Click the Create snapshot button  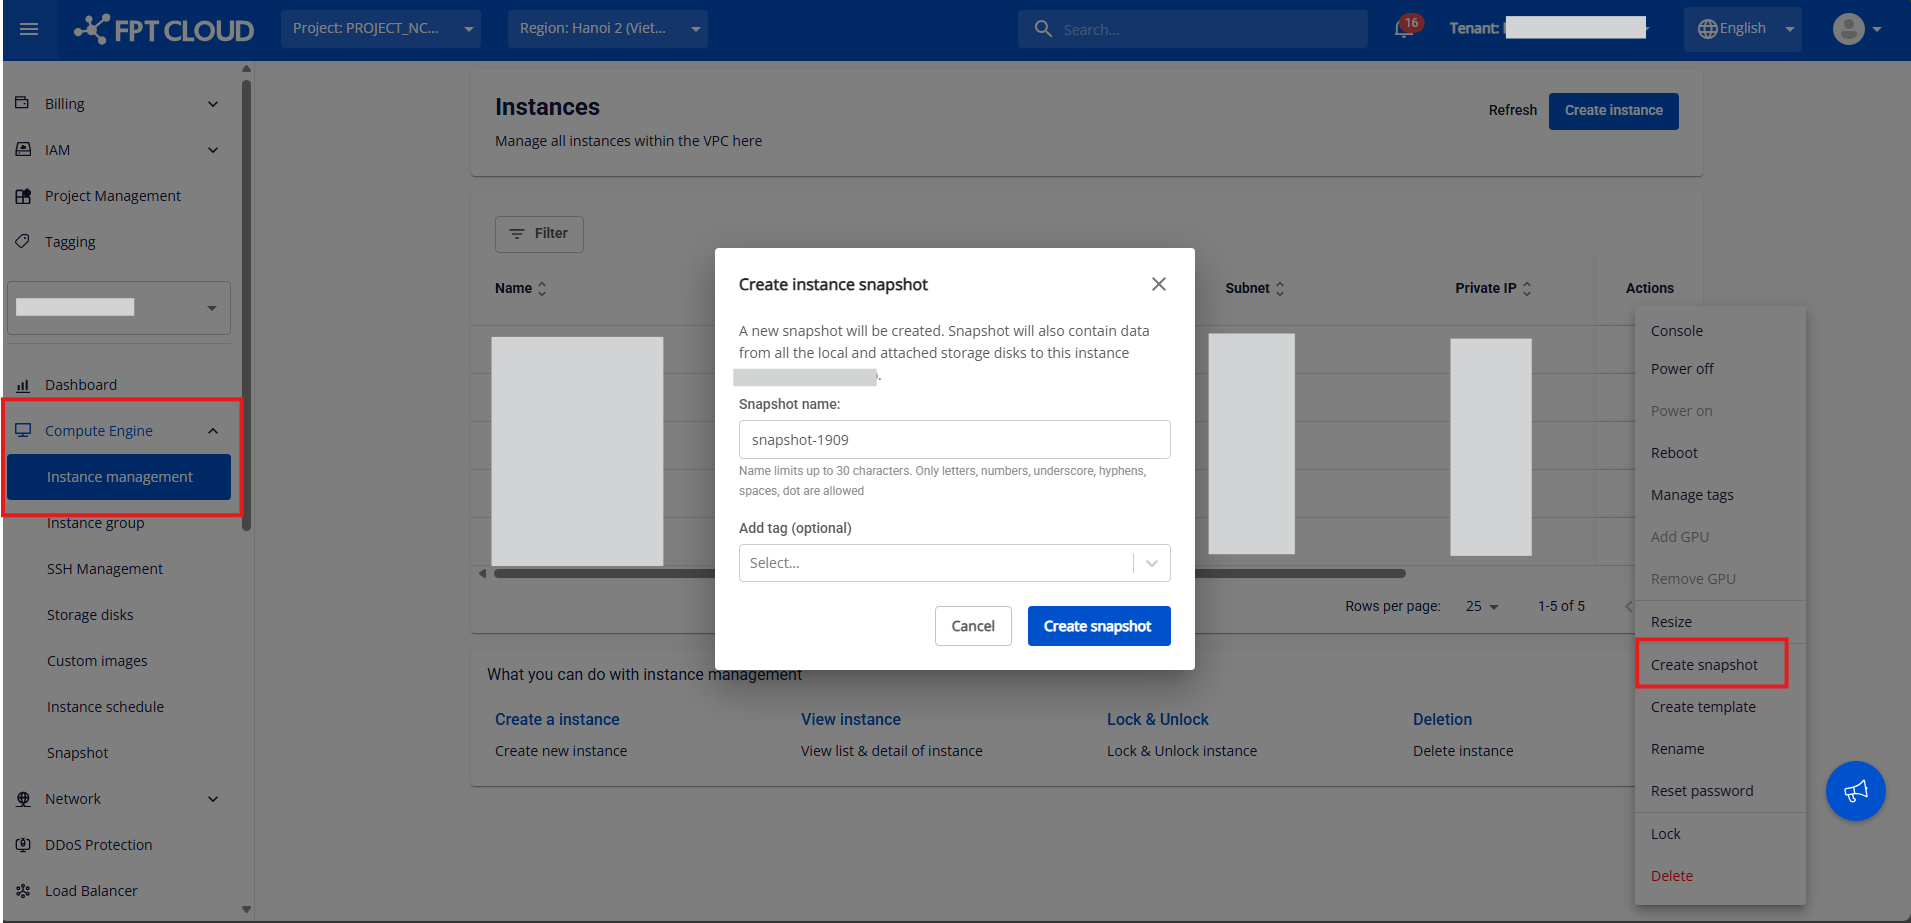coord(1098,626)
